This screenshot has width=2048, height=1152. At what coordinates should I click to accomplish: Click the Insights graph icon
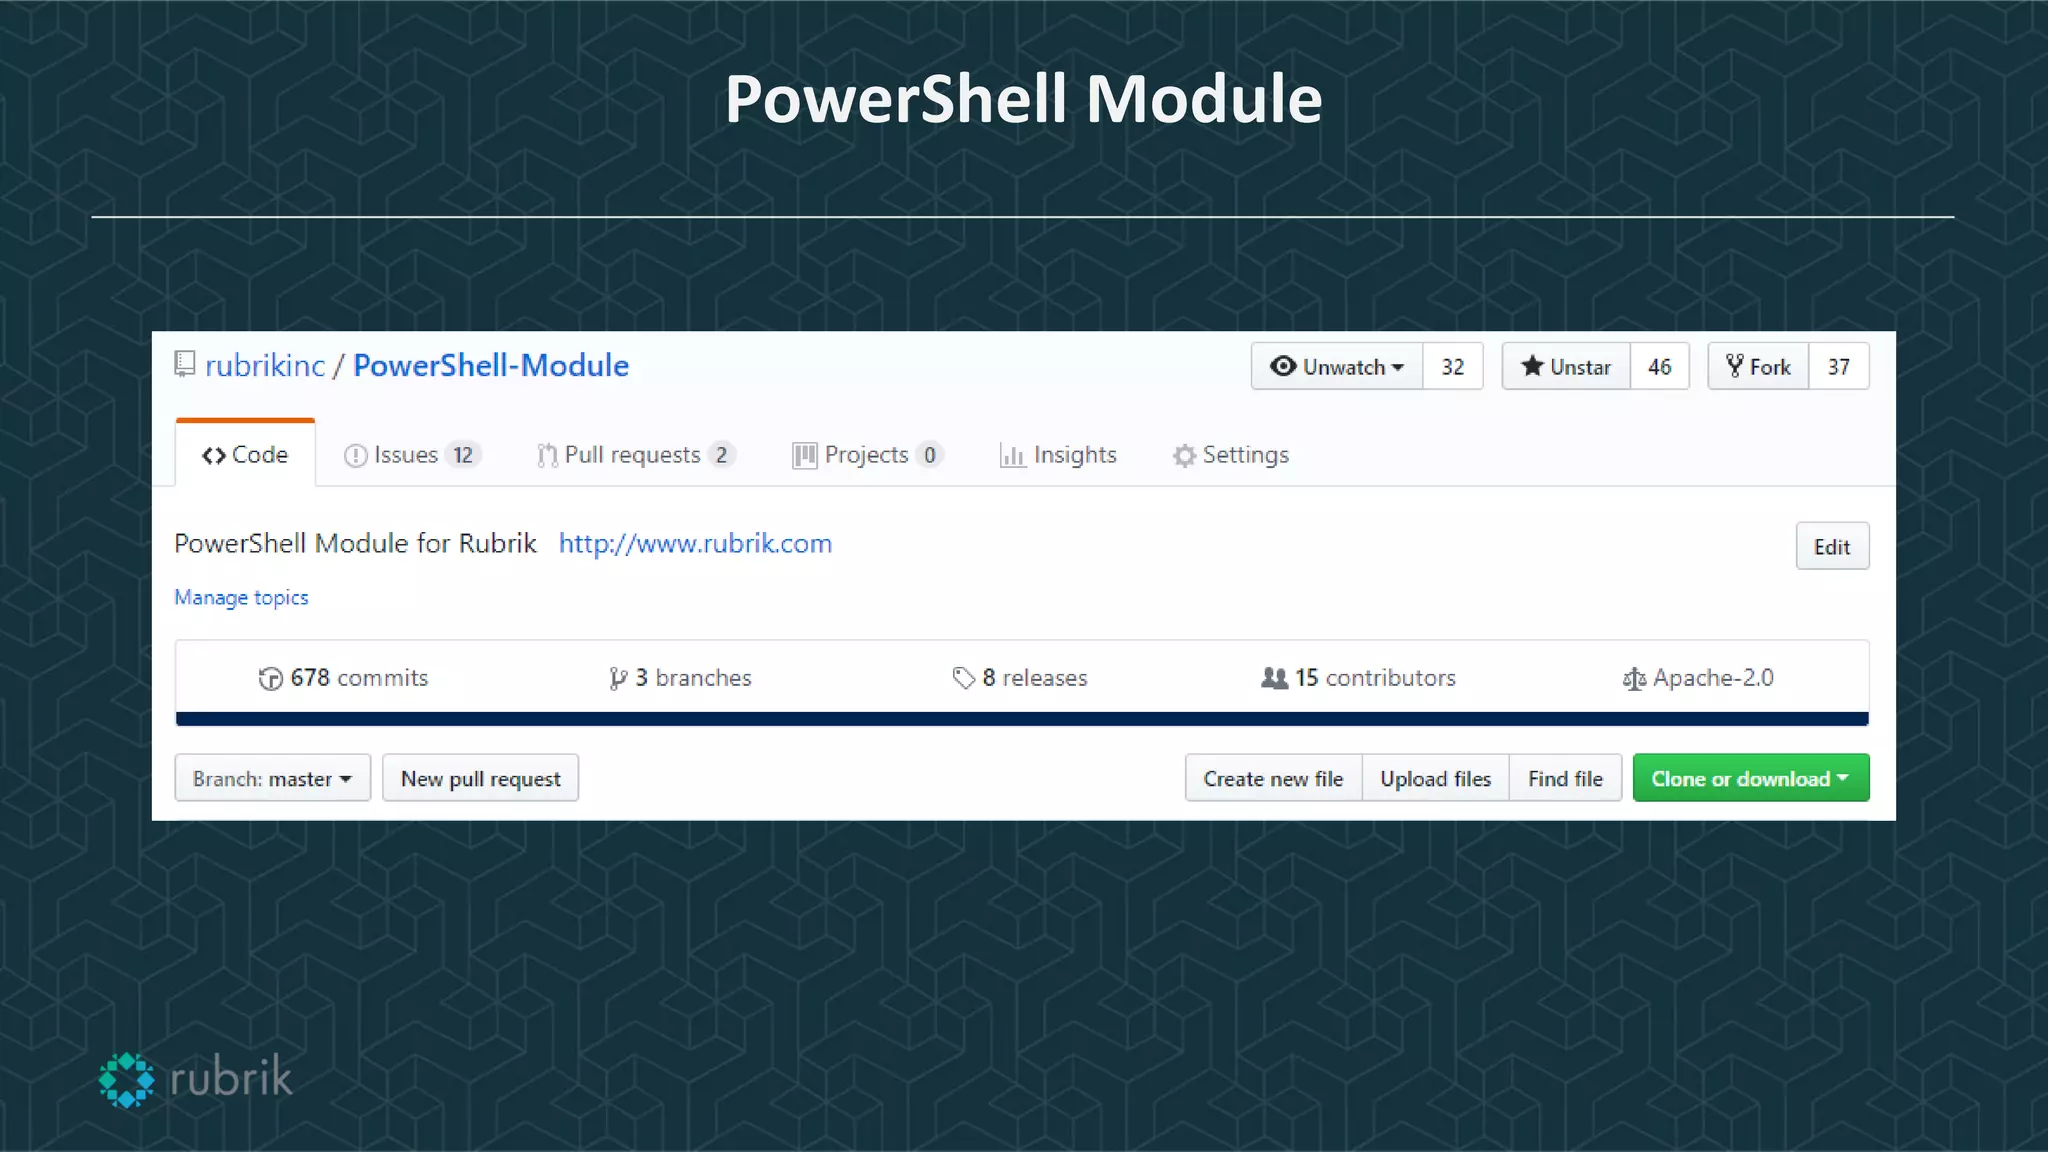1012,456
